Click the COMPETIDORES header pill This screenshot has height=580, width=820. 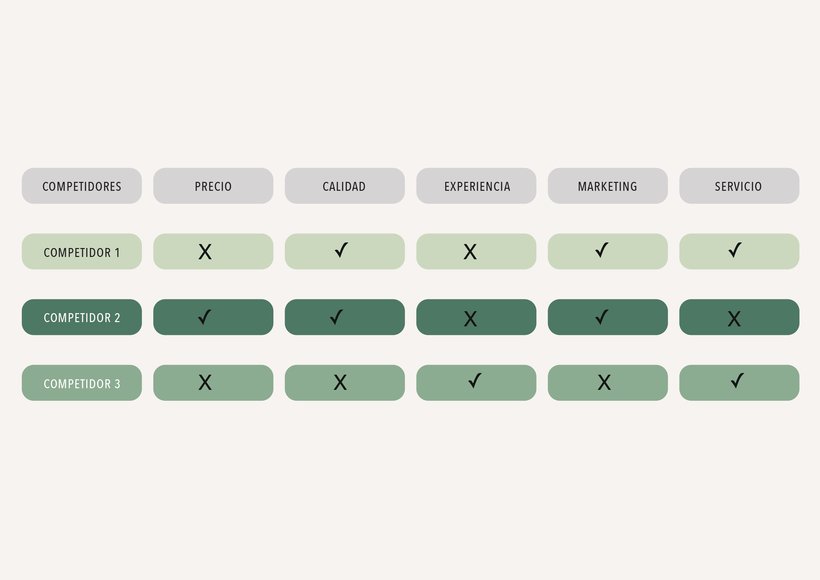82,186
